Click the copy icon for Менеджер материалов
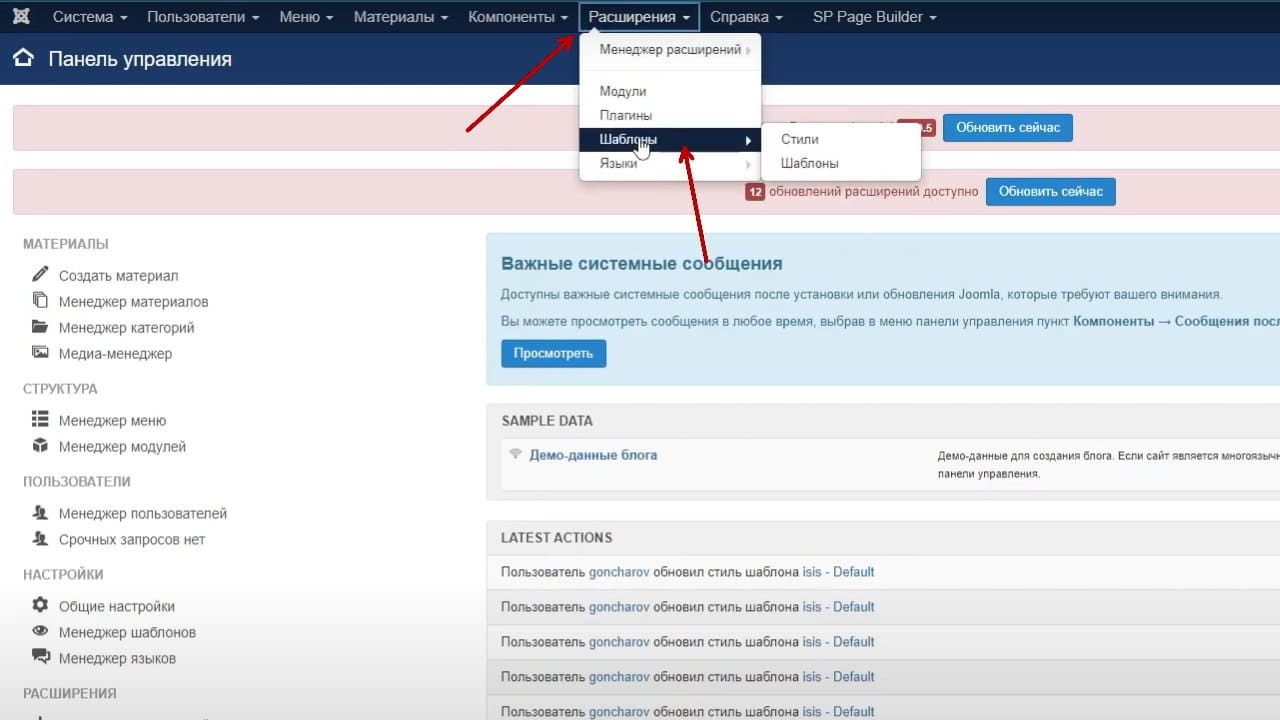This screenshot has width=1280, height=720. tap(40, 300)
